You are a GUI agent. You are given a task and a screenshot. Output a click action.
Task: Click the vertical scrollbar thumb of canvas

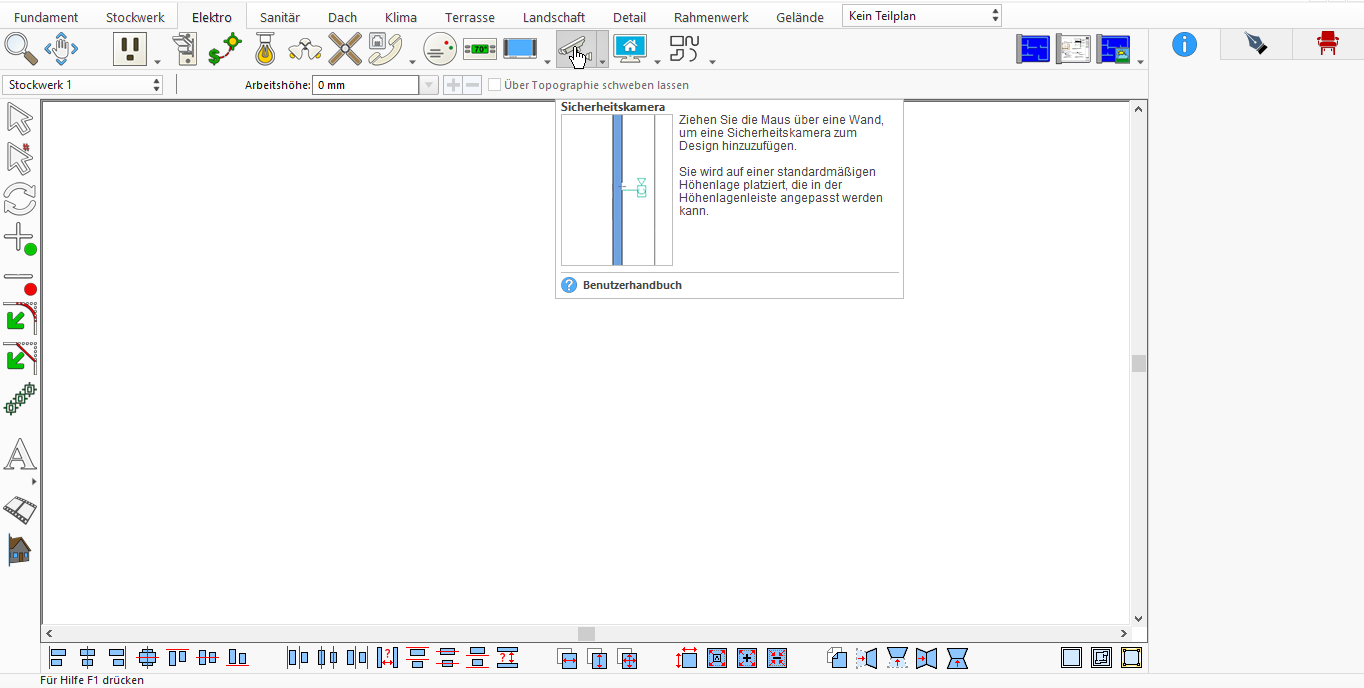click(1138, 363)
